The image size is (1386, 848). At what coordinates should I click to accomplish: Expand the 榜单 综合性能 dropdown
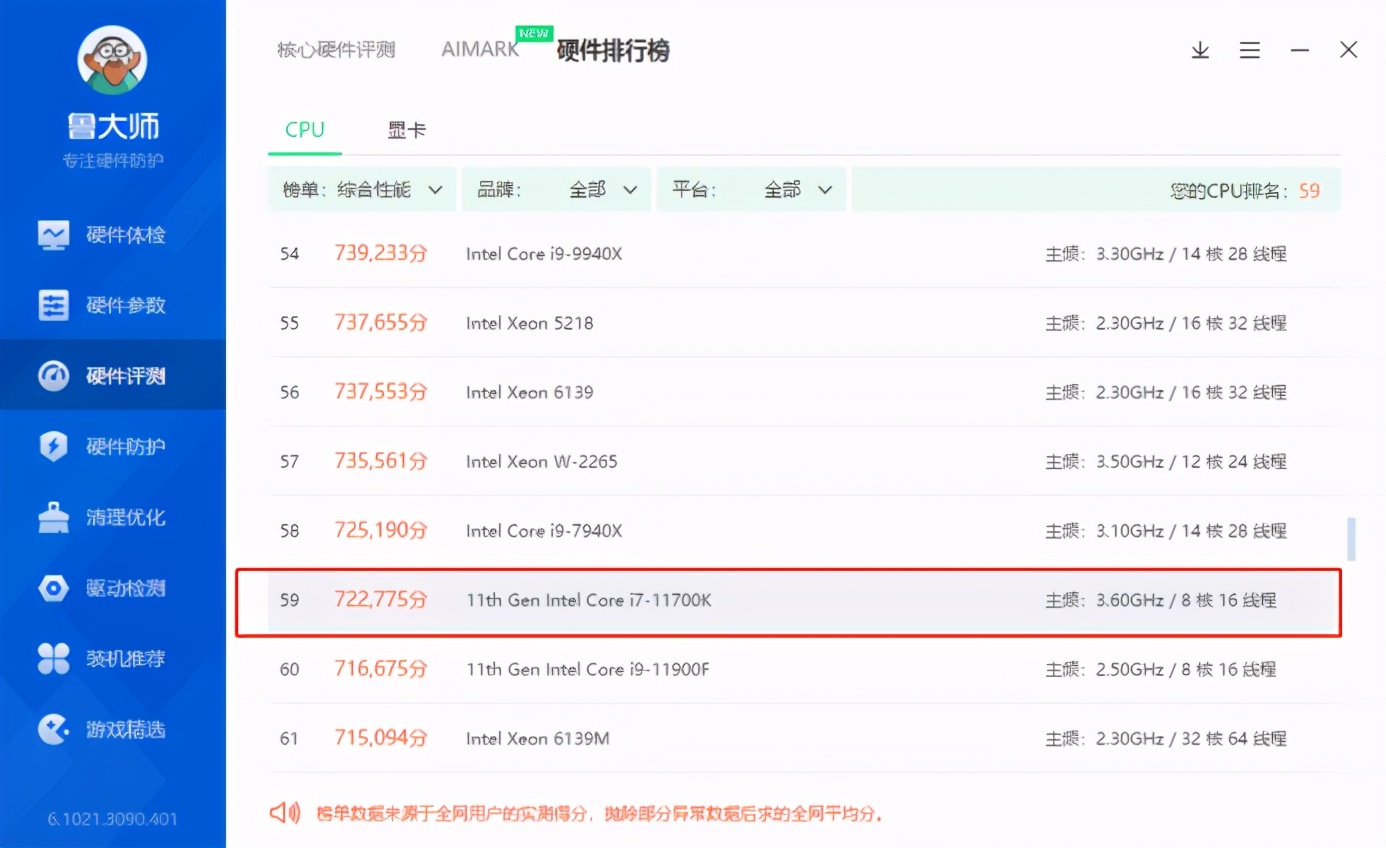click(362, 190)
